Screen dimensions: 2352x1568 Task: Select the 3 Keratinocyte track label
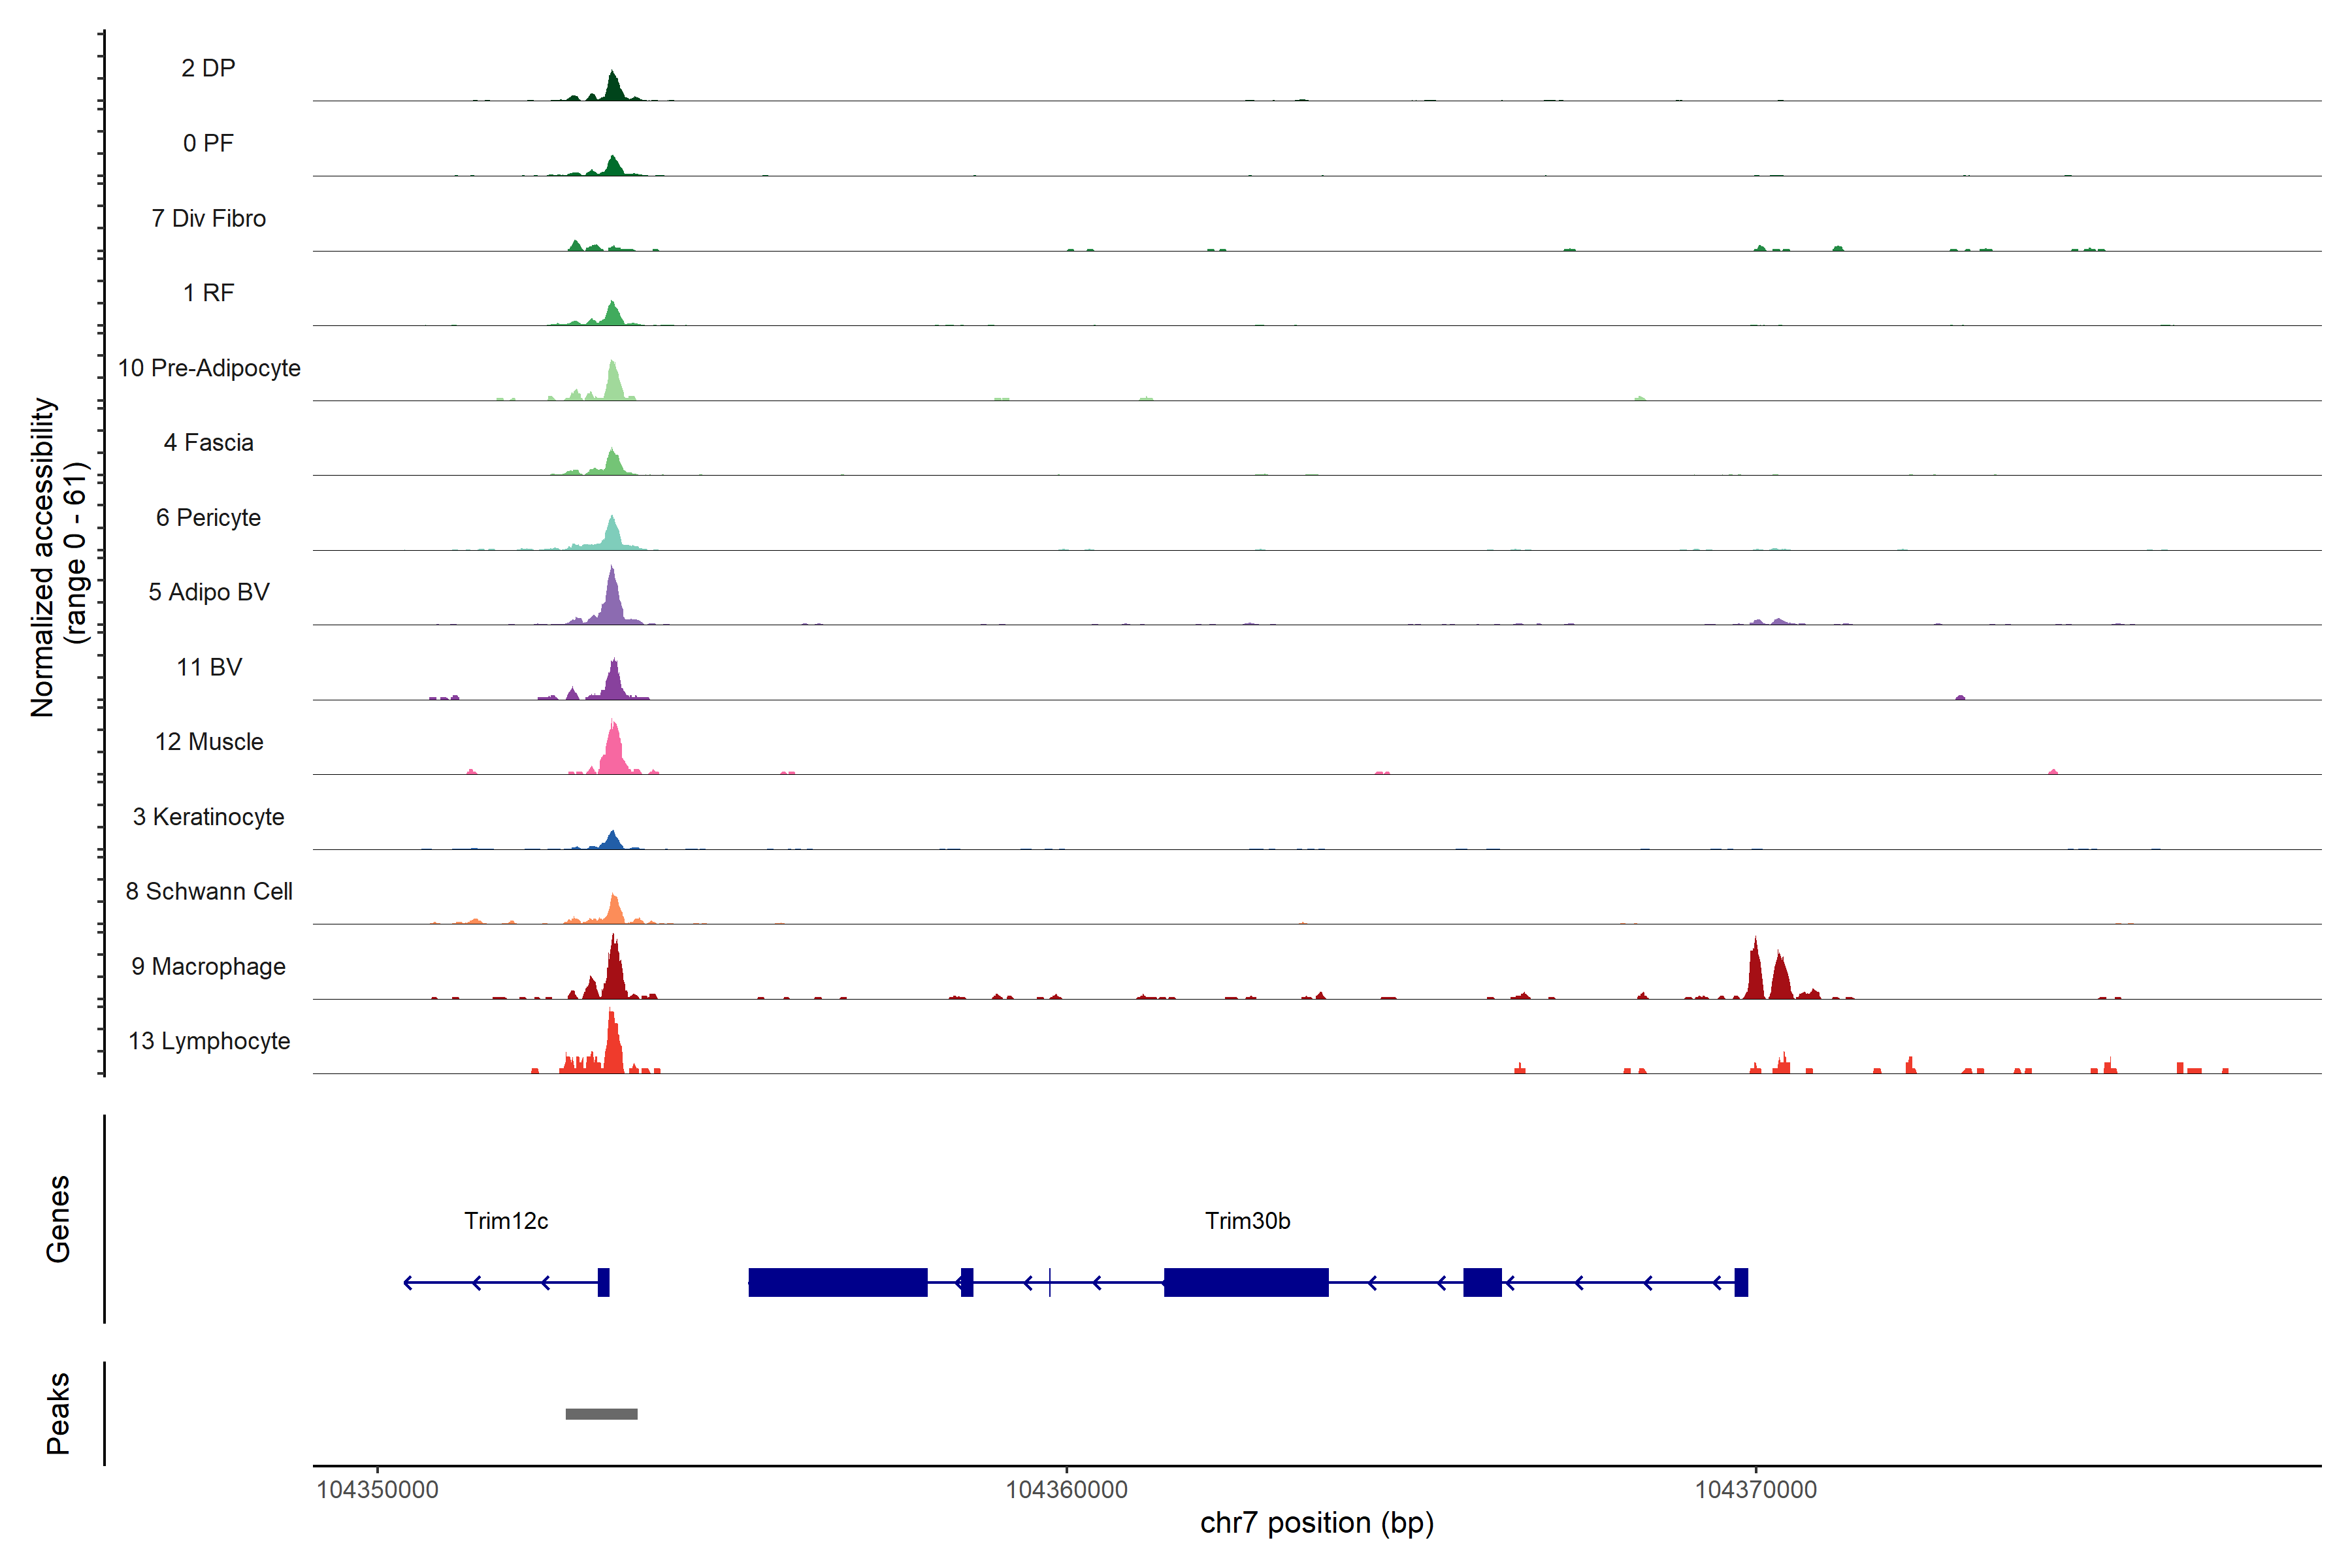(208, 817)
